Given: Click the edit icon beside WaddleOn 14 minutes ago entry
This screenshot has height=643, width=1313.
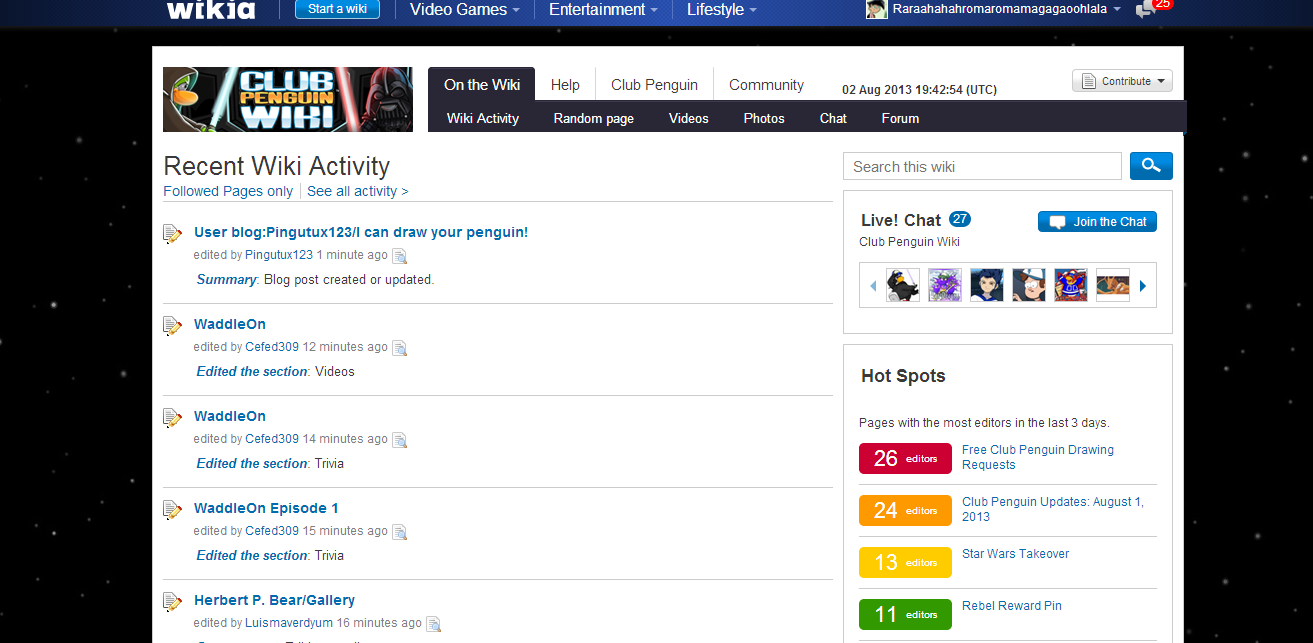Looking at the screenshot, I should (x=173, y=418).
